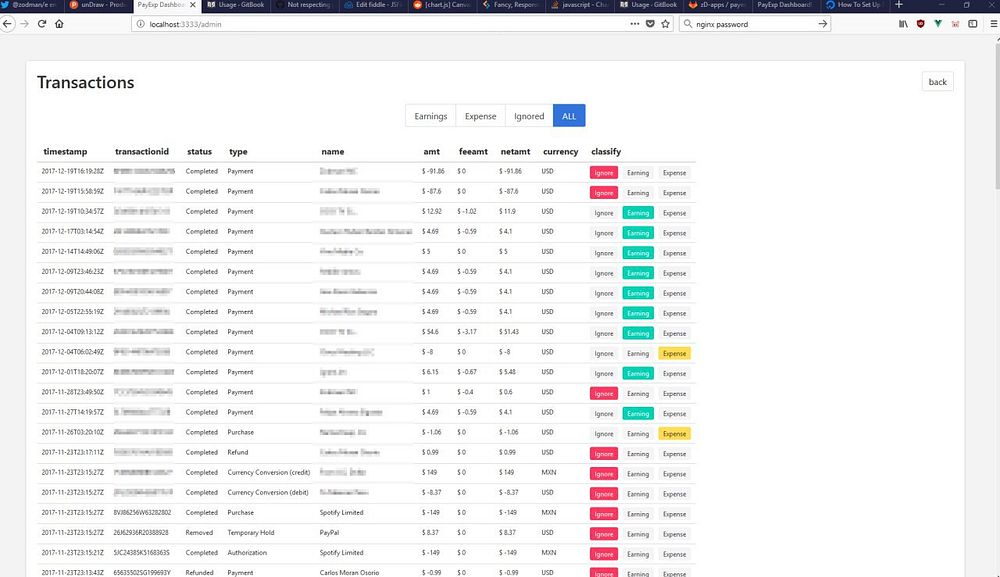Select 'Carlos Moran Osorio' name cell
The height and width of the screenshot is (577, 1000).
(x=349, y=573)
